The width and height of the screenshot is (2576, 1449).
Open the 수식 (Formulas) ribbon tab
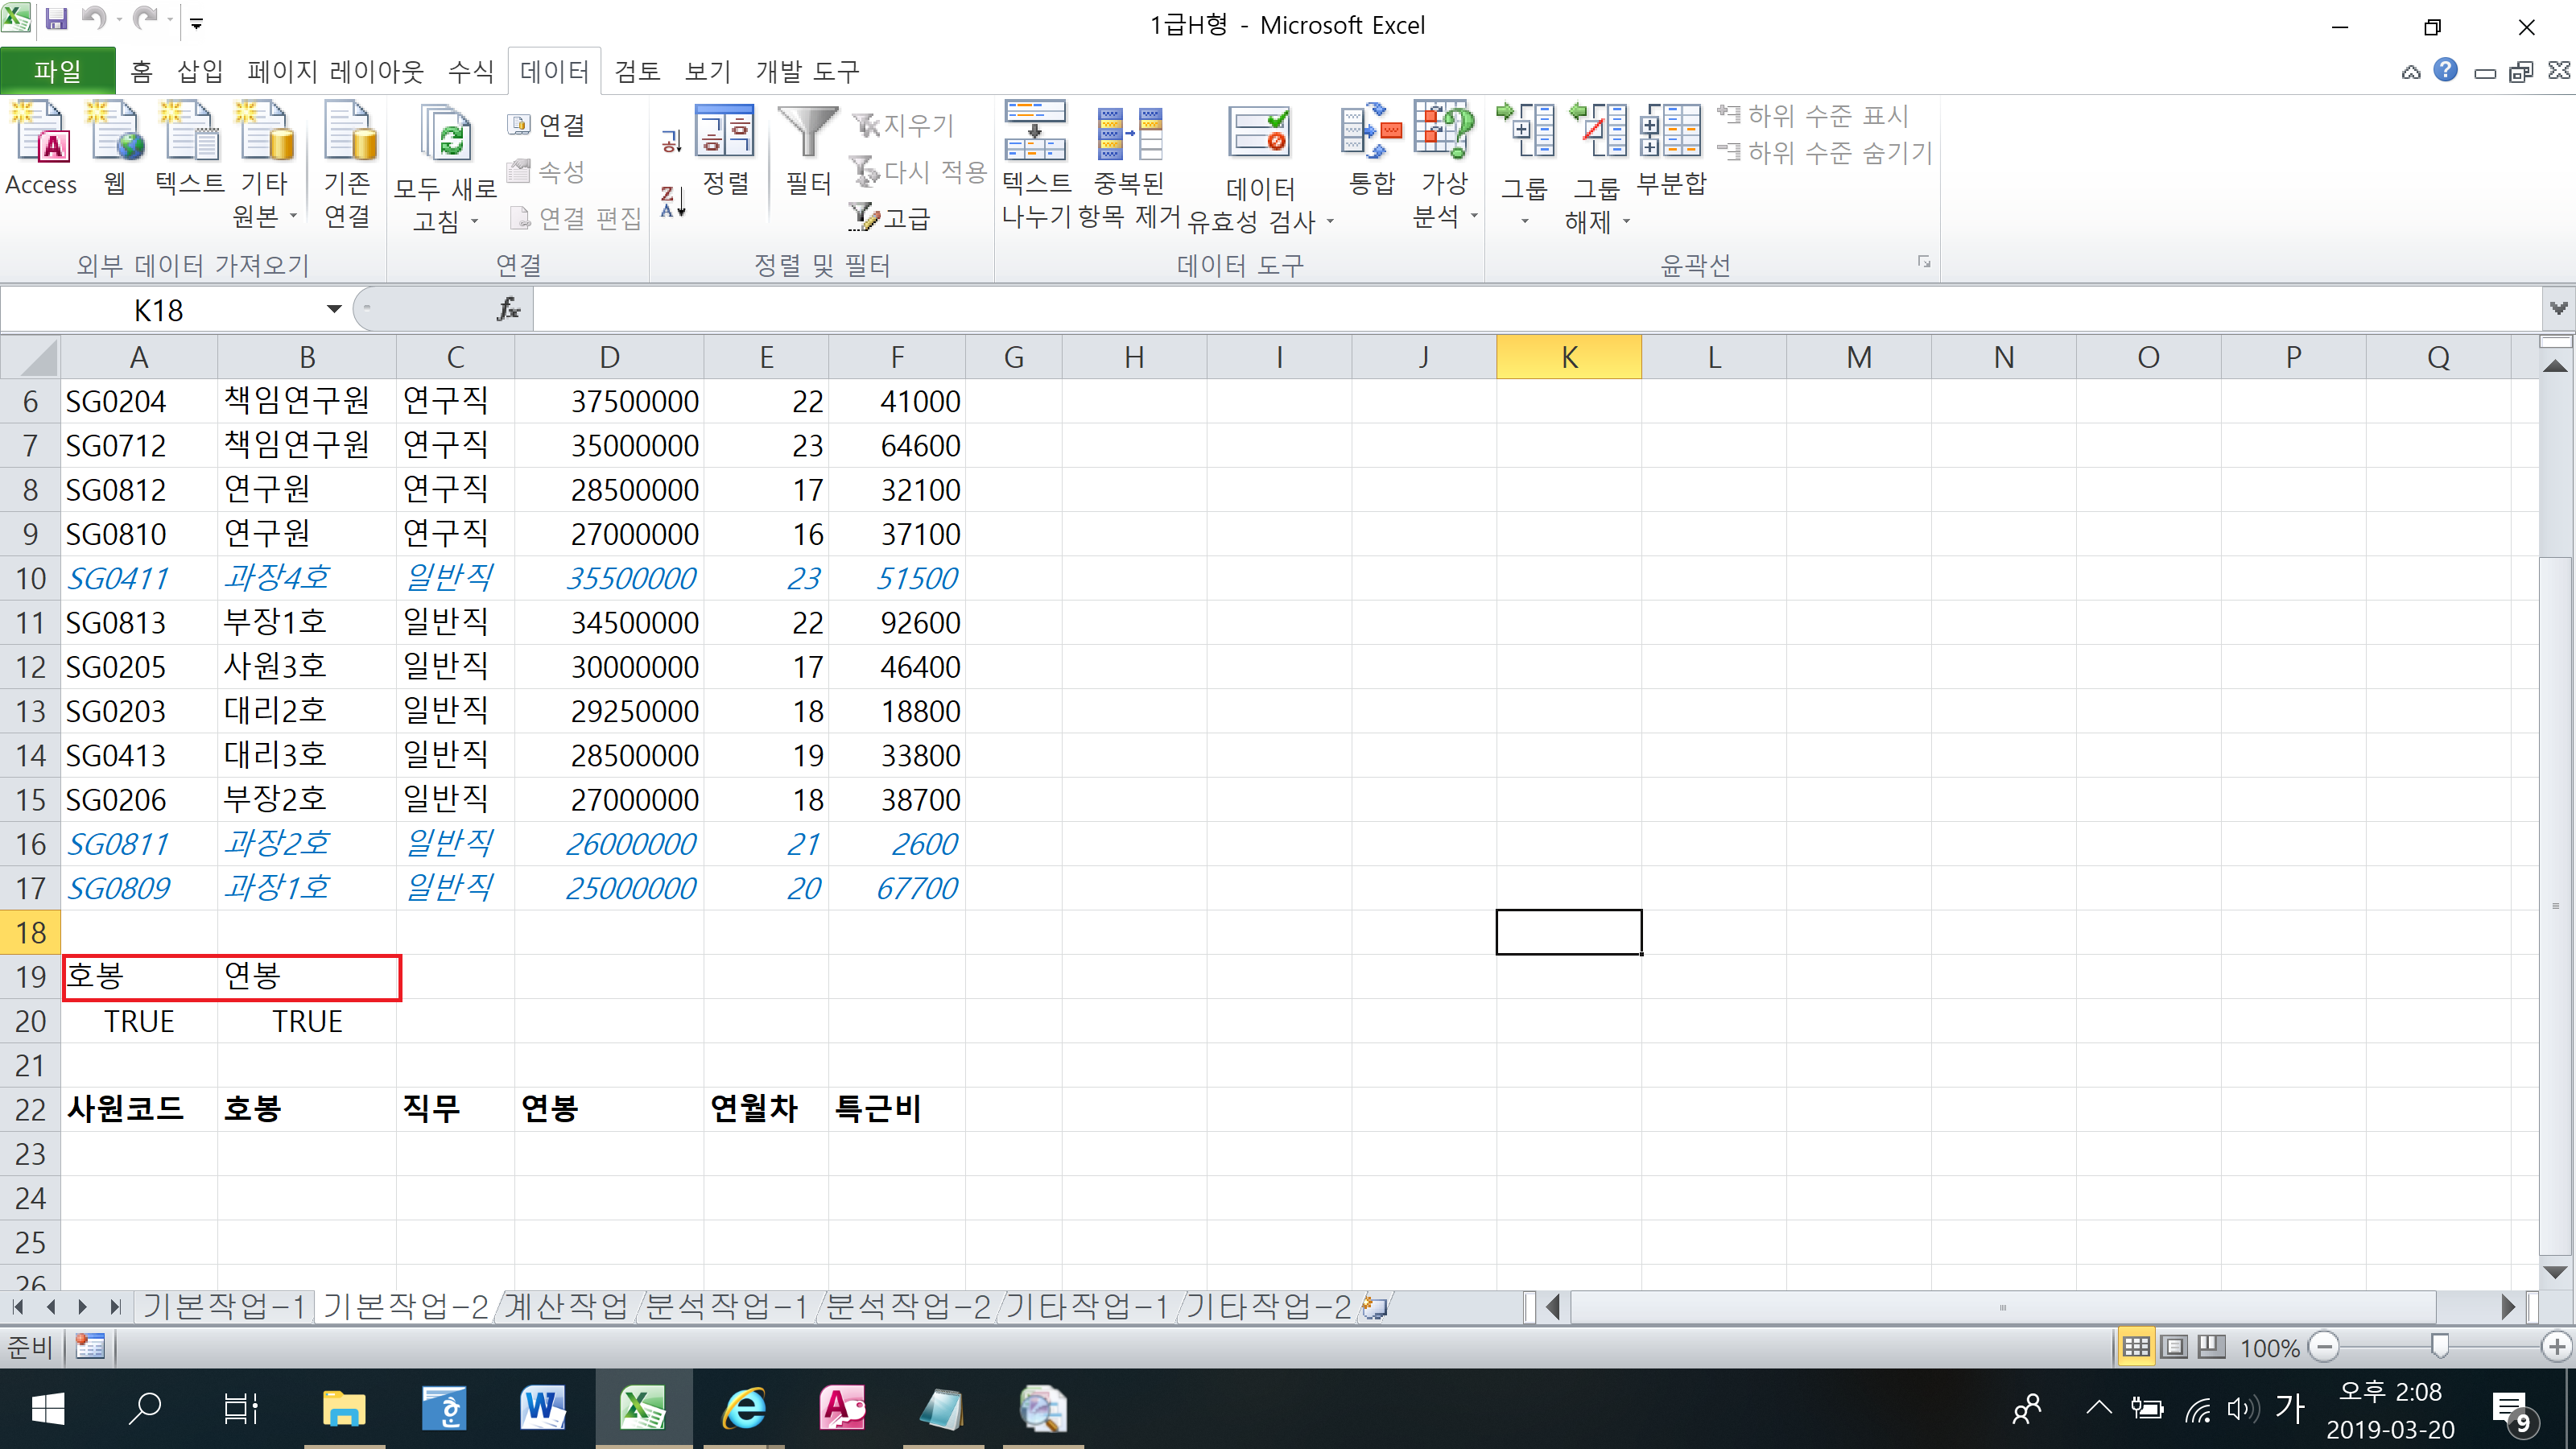click(x=471, y=71)
